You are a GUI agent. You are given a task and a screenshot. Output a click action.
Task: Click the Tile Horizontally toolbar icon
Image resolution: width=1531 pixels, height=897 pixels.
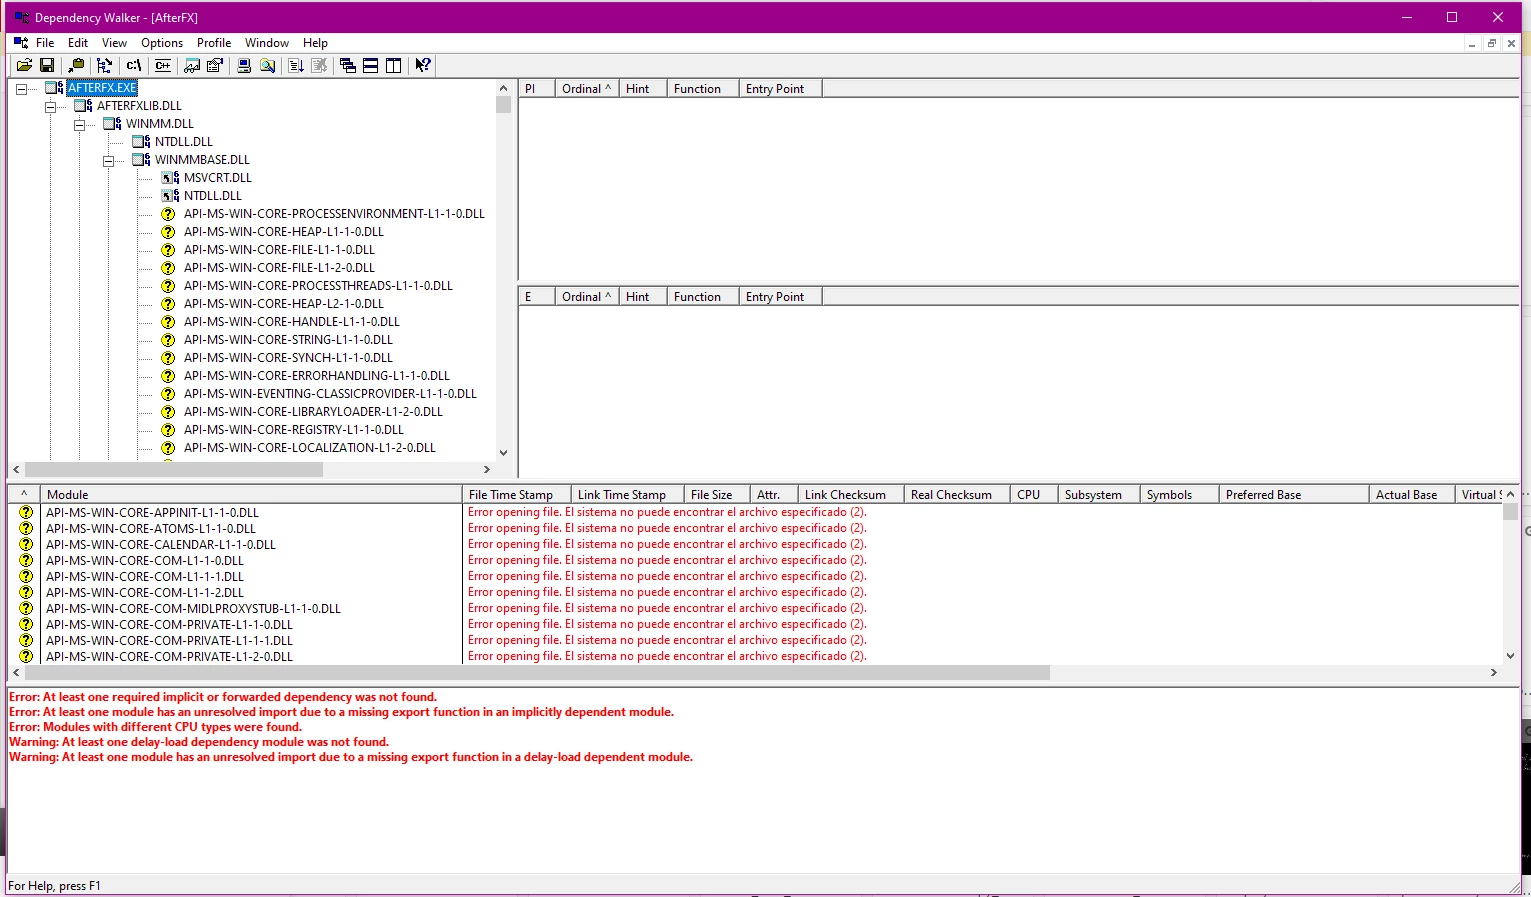(371, 65)
